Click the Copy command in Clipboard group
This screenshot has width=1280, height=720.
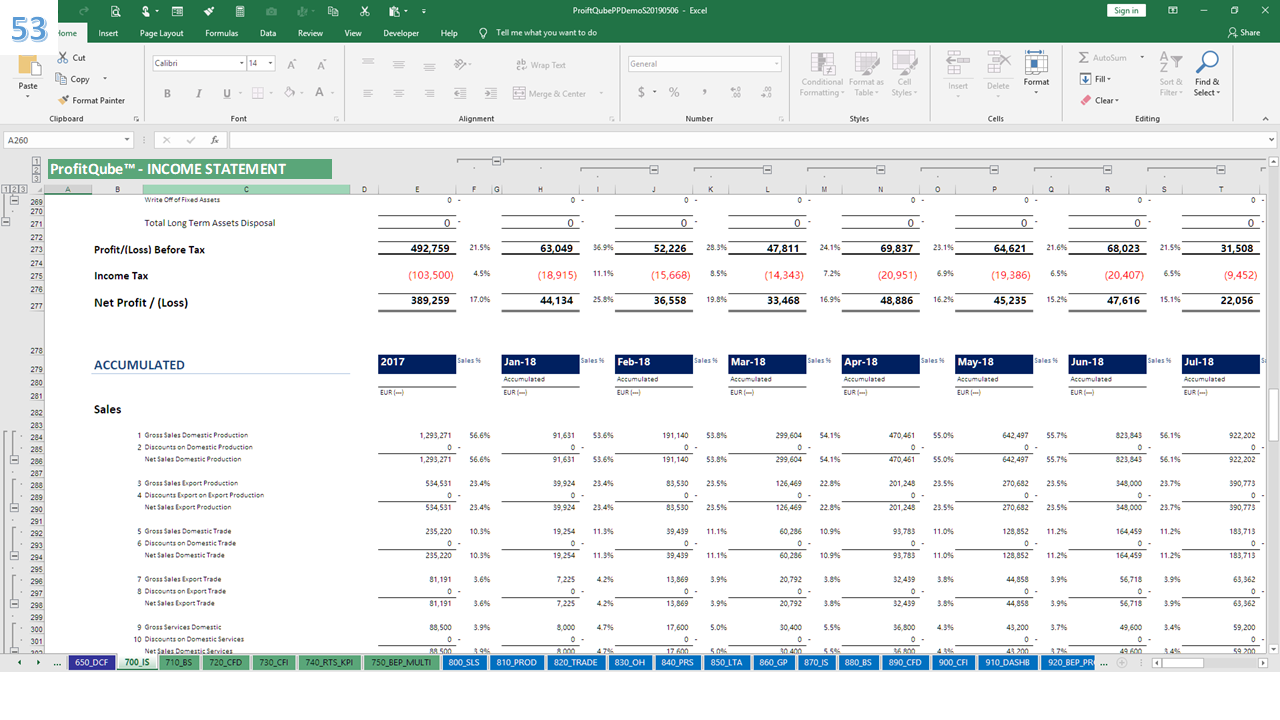click(73, 79)
